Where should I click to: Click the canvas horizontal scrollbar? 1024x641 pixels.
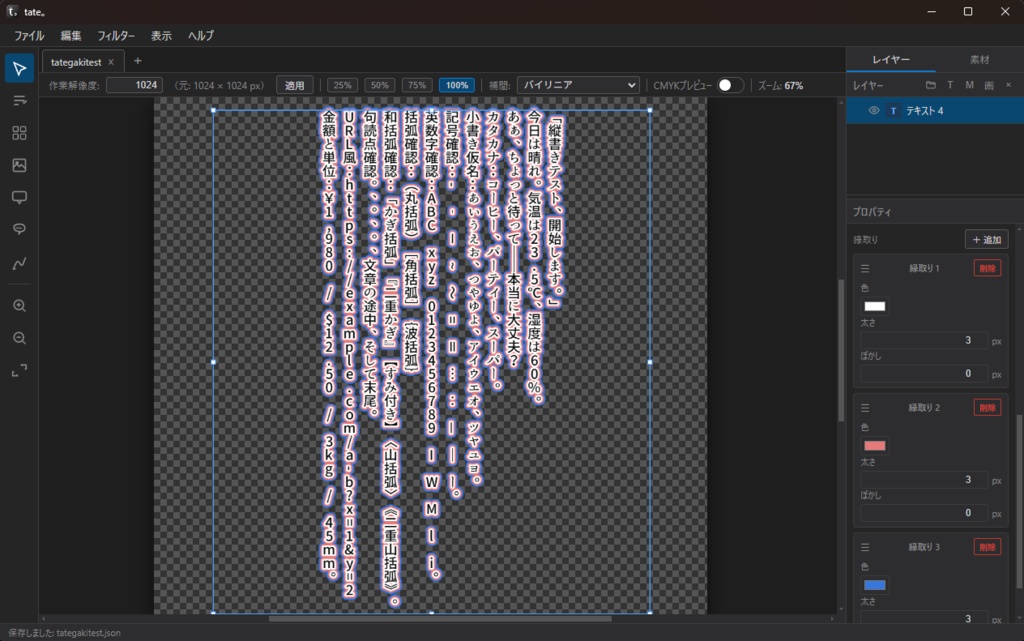[x=441, y=618]
